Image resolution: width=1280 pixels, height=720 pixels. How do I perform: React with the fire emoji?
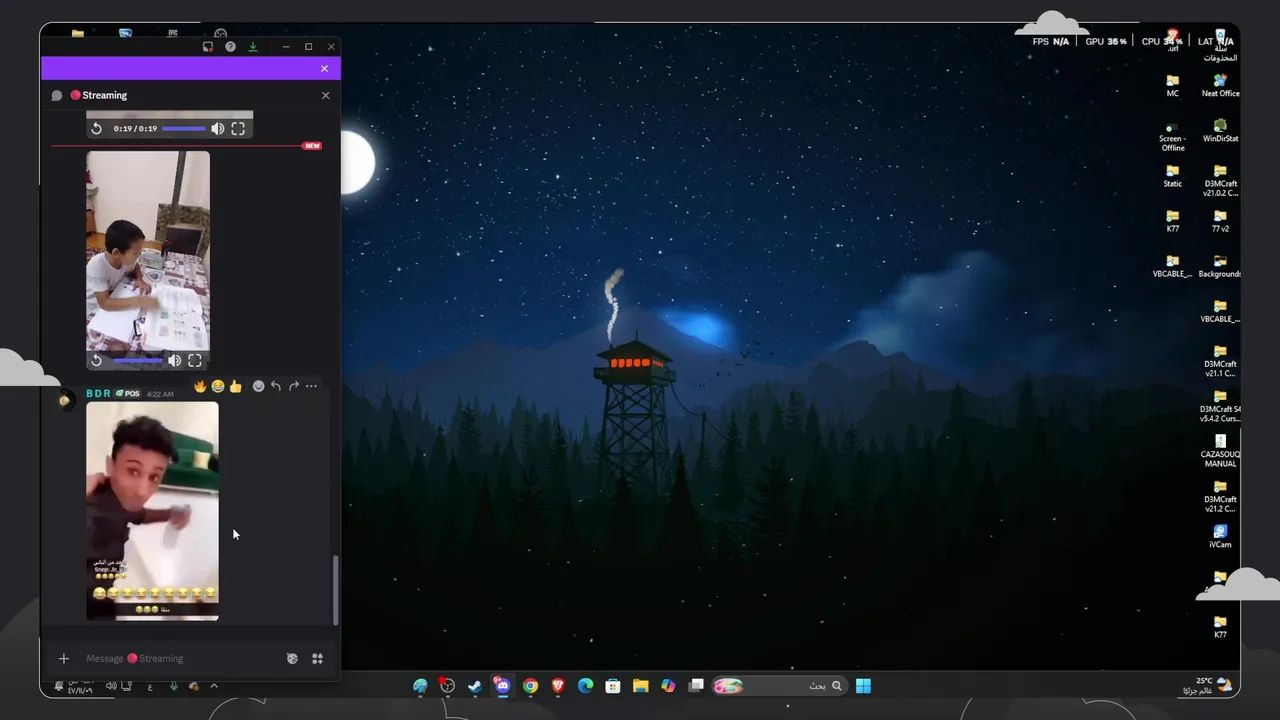pos(200,386)
